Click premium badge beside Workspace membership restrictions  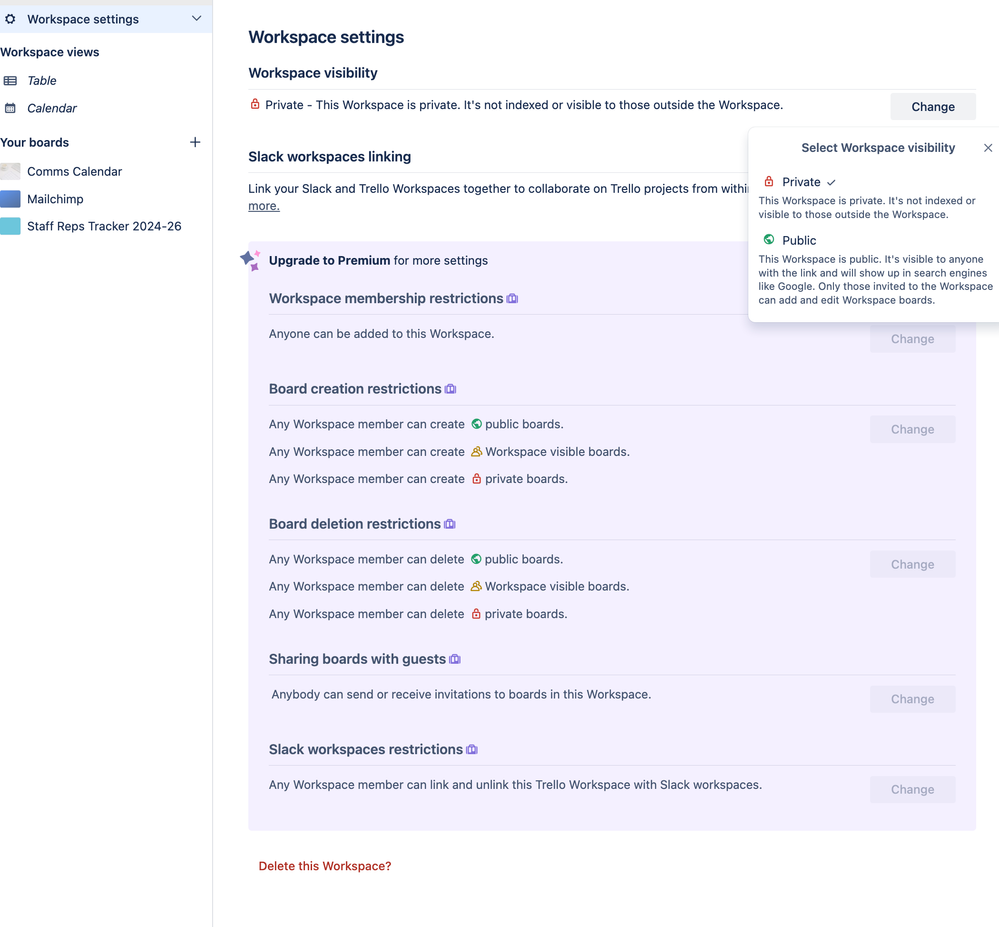[x=512, y=299]
